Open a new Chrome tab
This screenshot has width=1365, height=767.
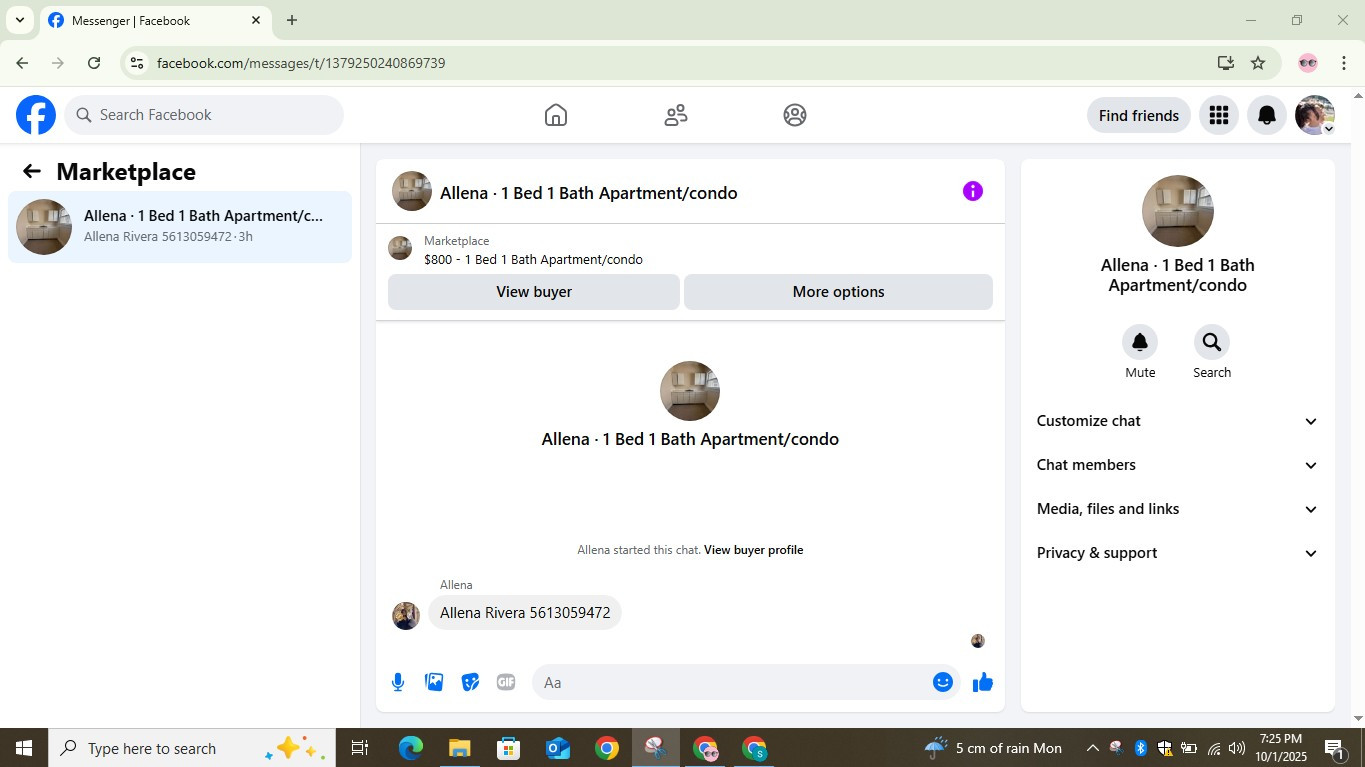pos(292,20)
